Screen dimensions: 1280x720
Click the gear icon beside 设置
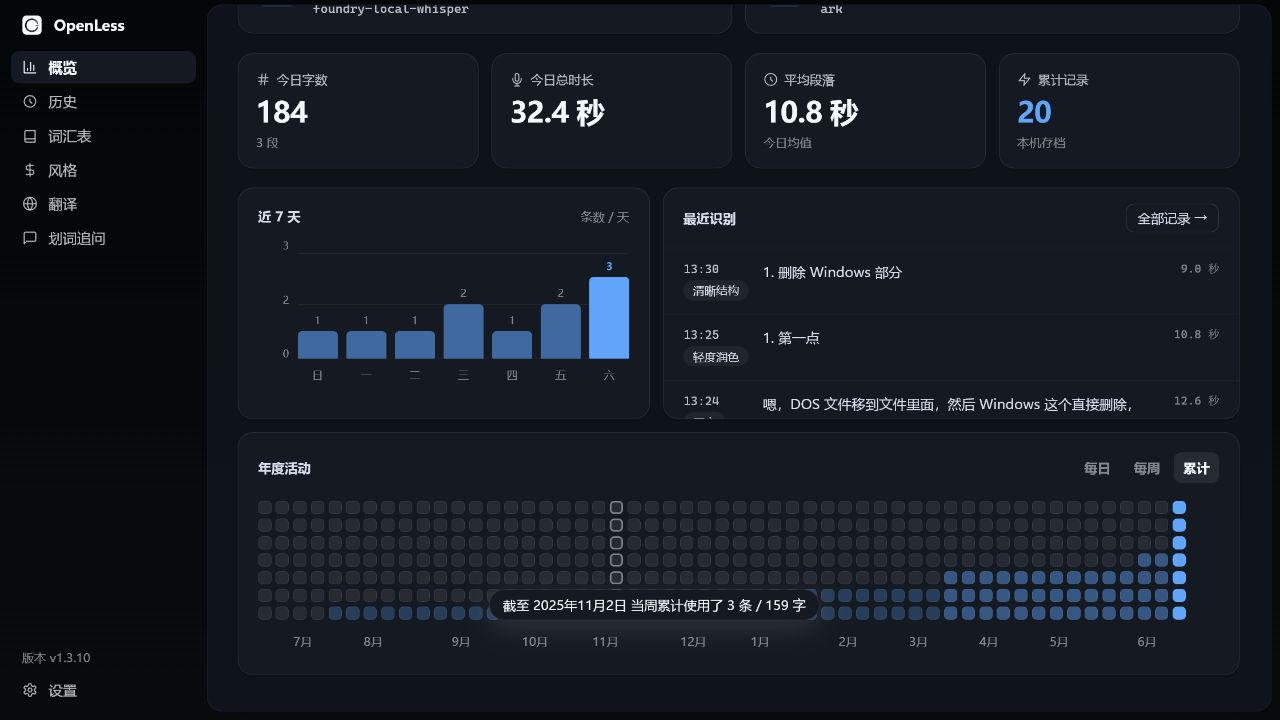30,690
